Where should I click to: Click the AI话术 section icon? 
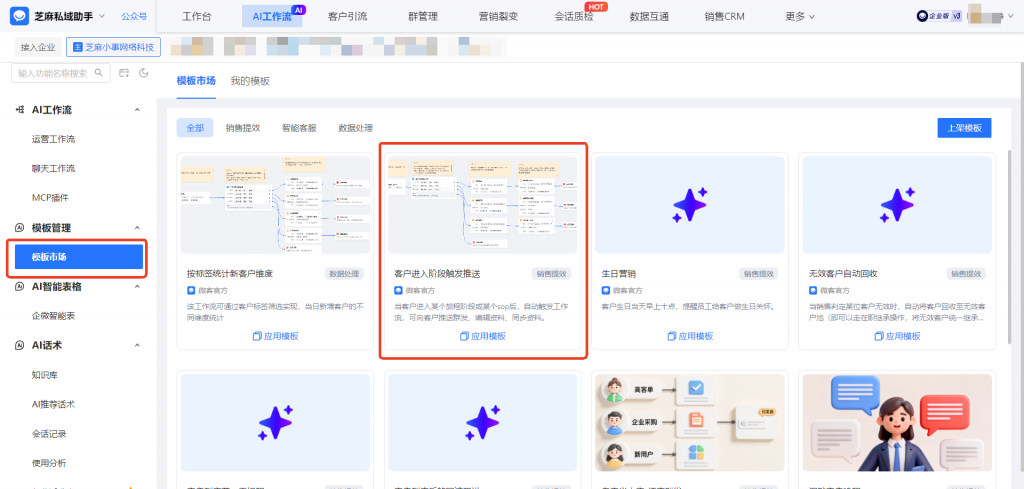click(x=20, y=345)
